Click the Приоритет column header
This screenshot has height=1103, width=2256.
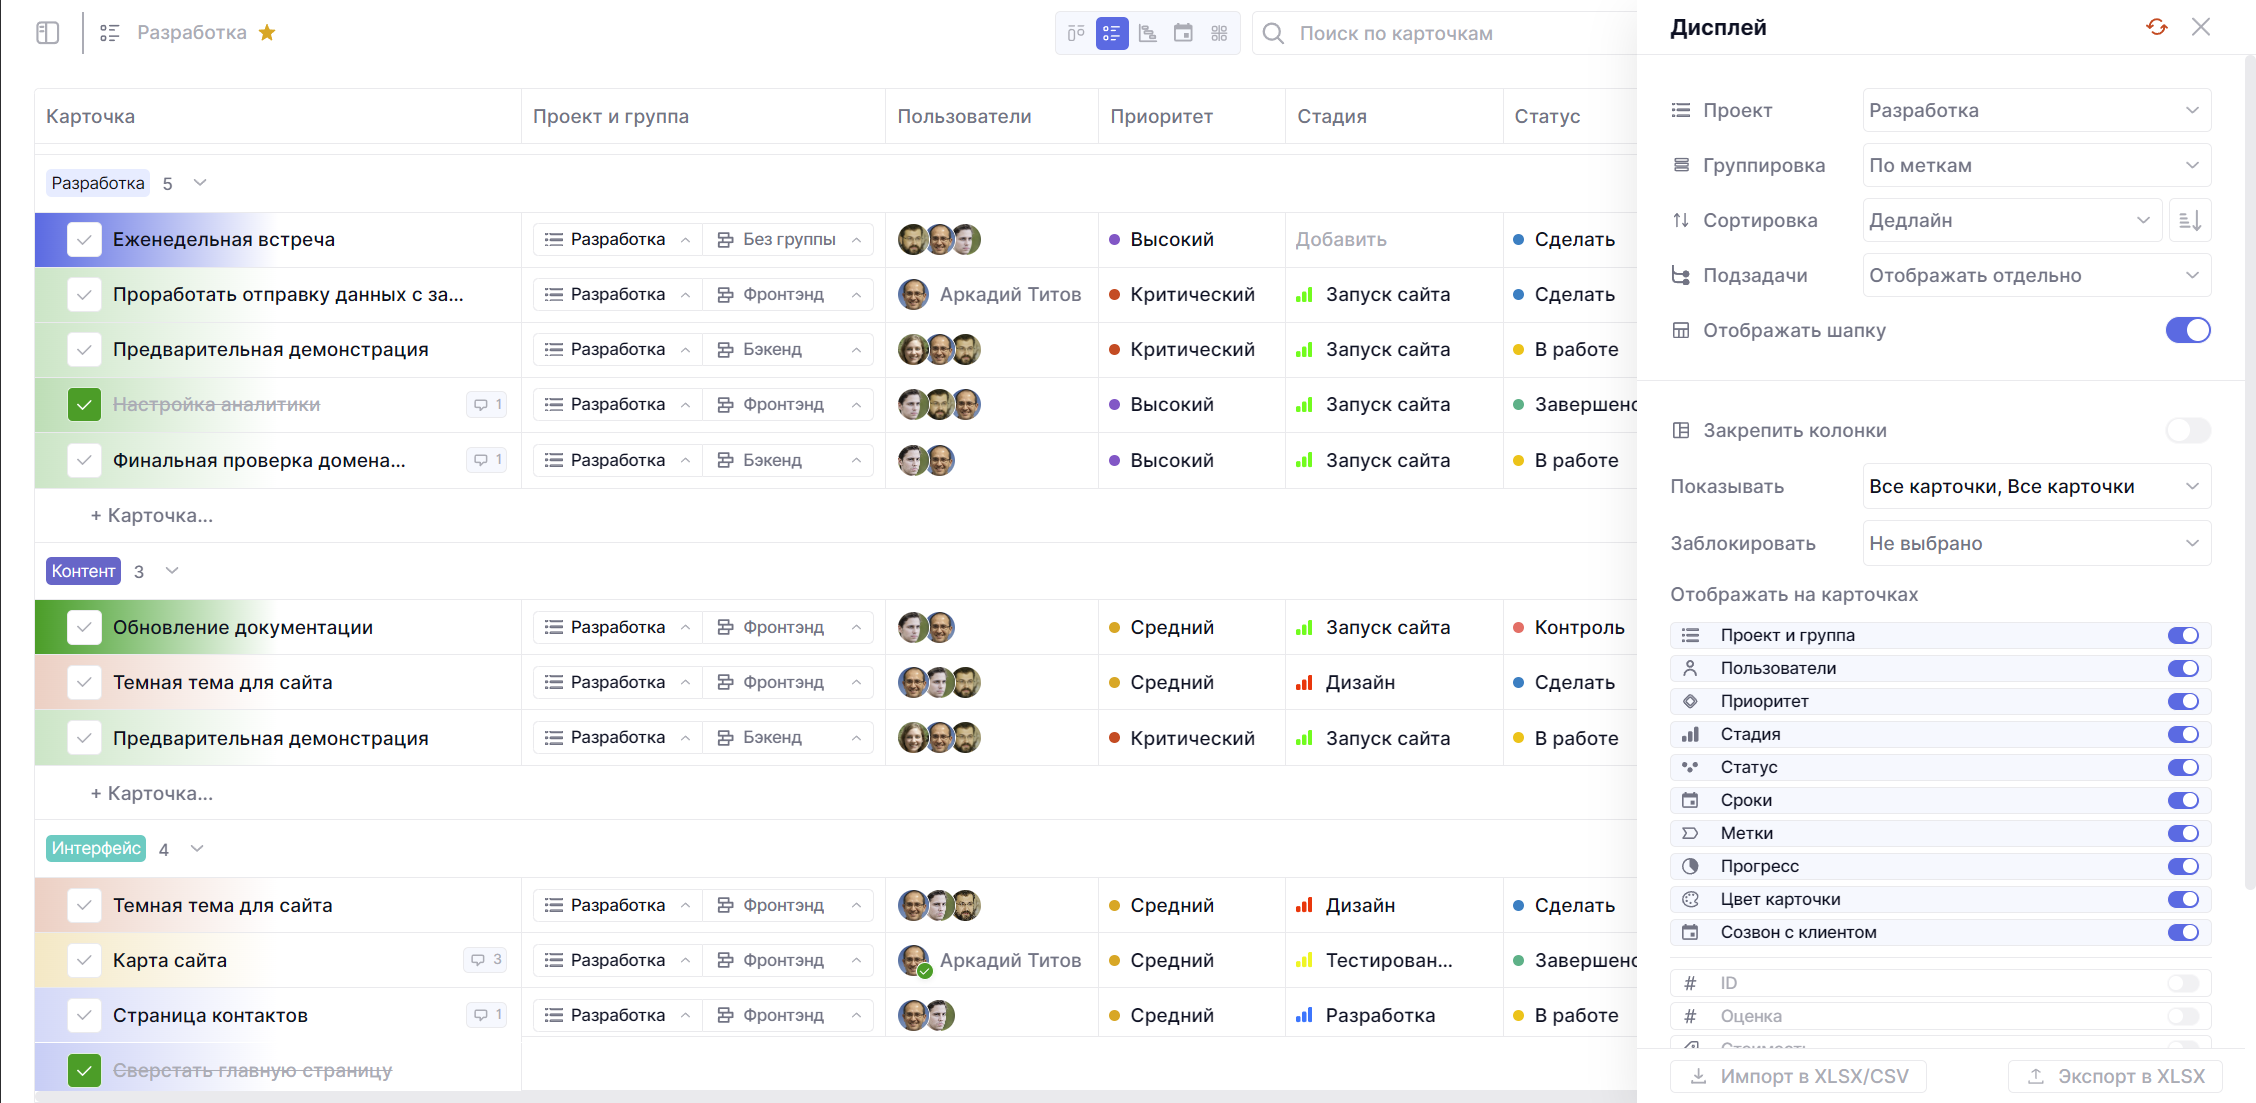pyautogui.click(x=1161, y=116)
